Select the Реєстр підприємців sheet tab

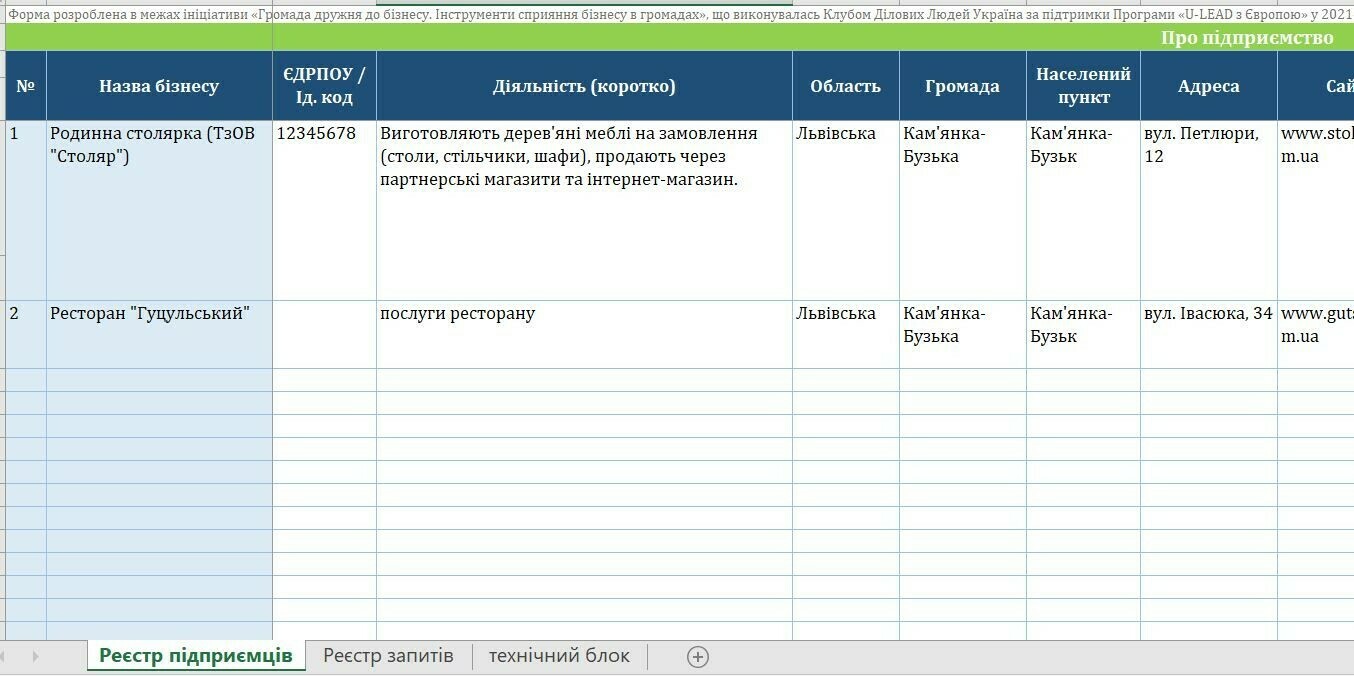click(x=195, y=656)
